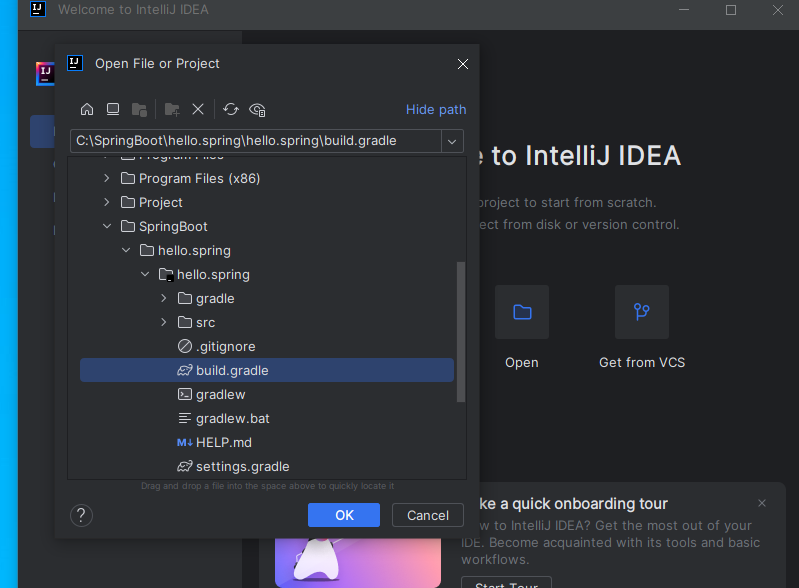The image size is (799, 588).
Task: Click the build.gradle elephant icon
Action: pos(184,370)
